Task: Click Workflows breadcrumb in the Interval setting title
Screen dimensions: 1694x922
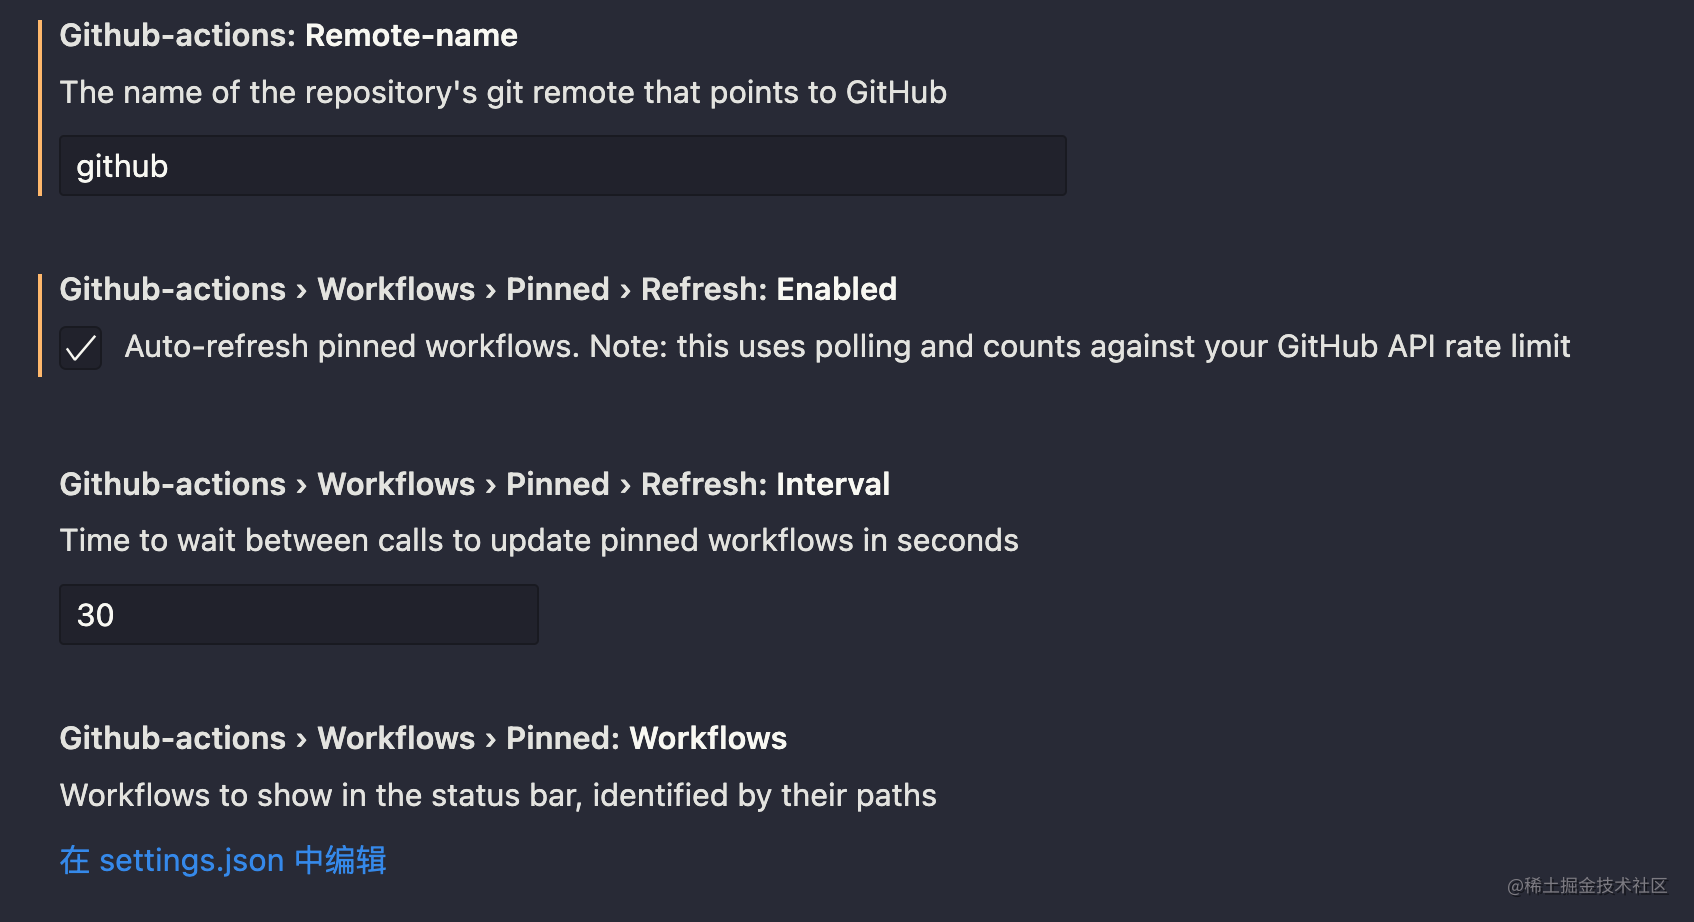Action: (396, 484)
